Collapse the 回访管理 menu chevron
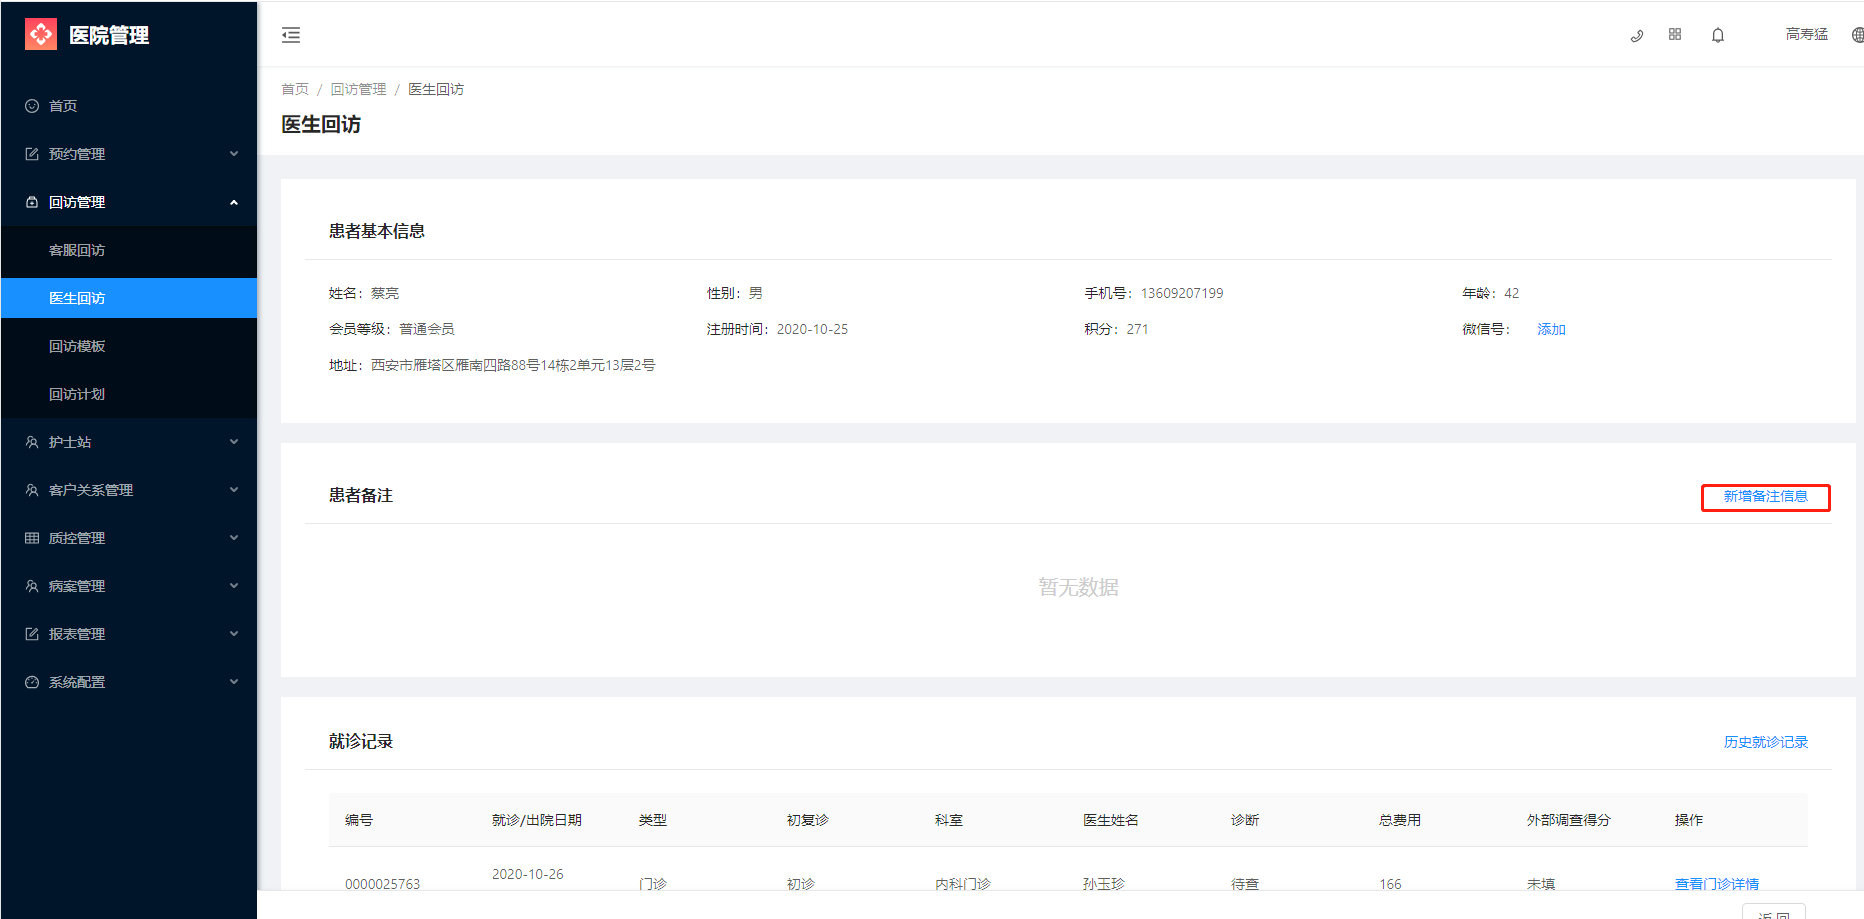1864x919 pixels. pyautogui.click(x=234, y=202)
